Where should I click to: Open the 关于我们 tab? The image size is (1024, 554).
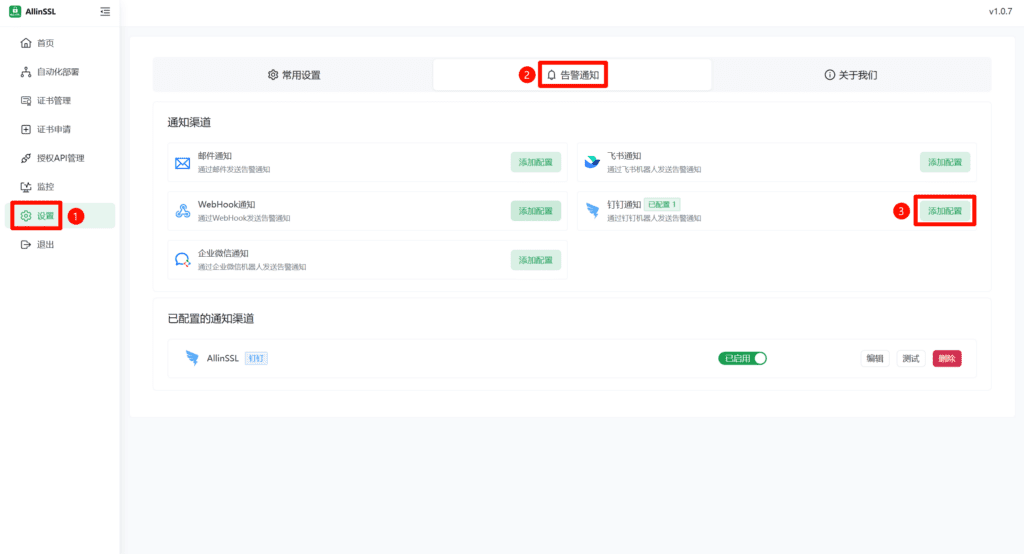(x=851, y=75)
